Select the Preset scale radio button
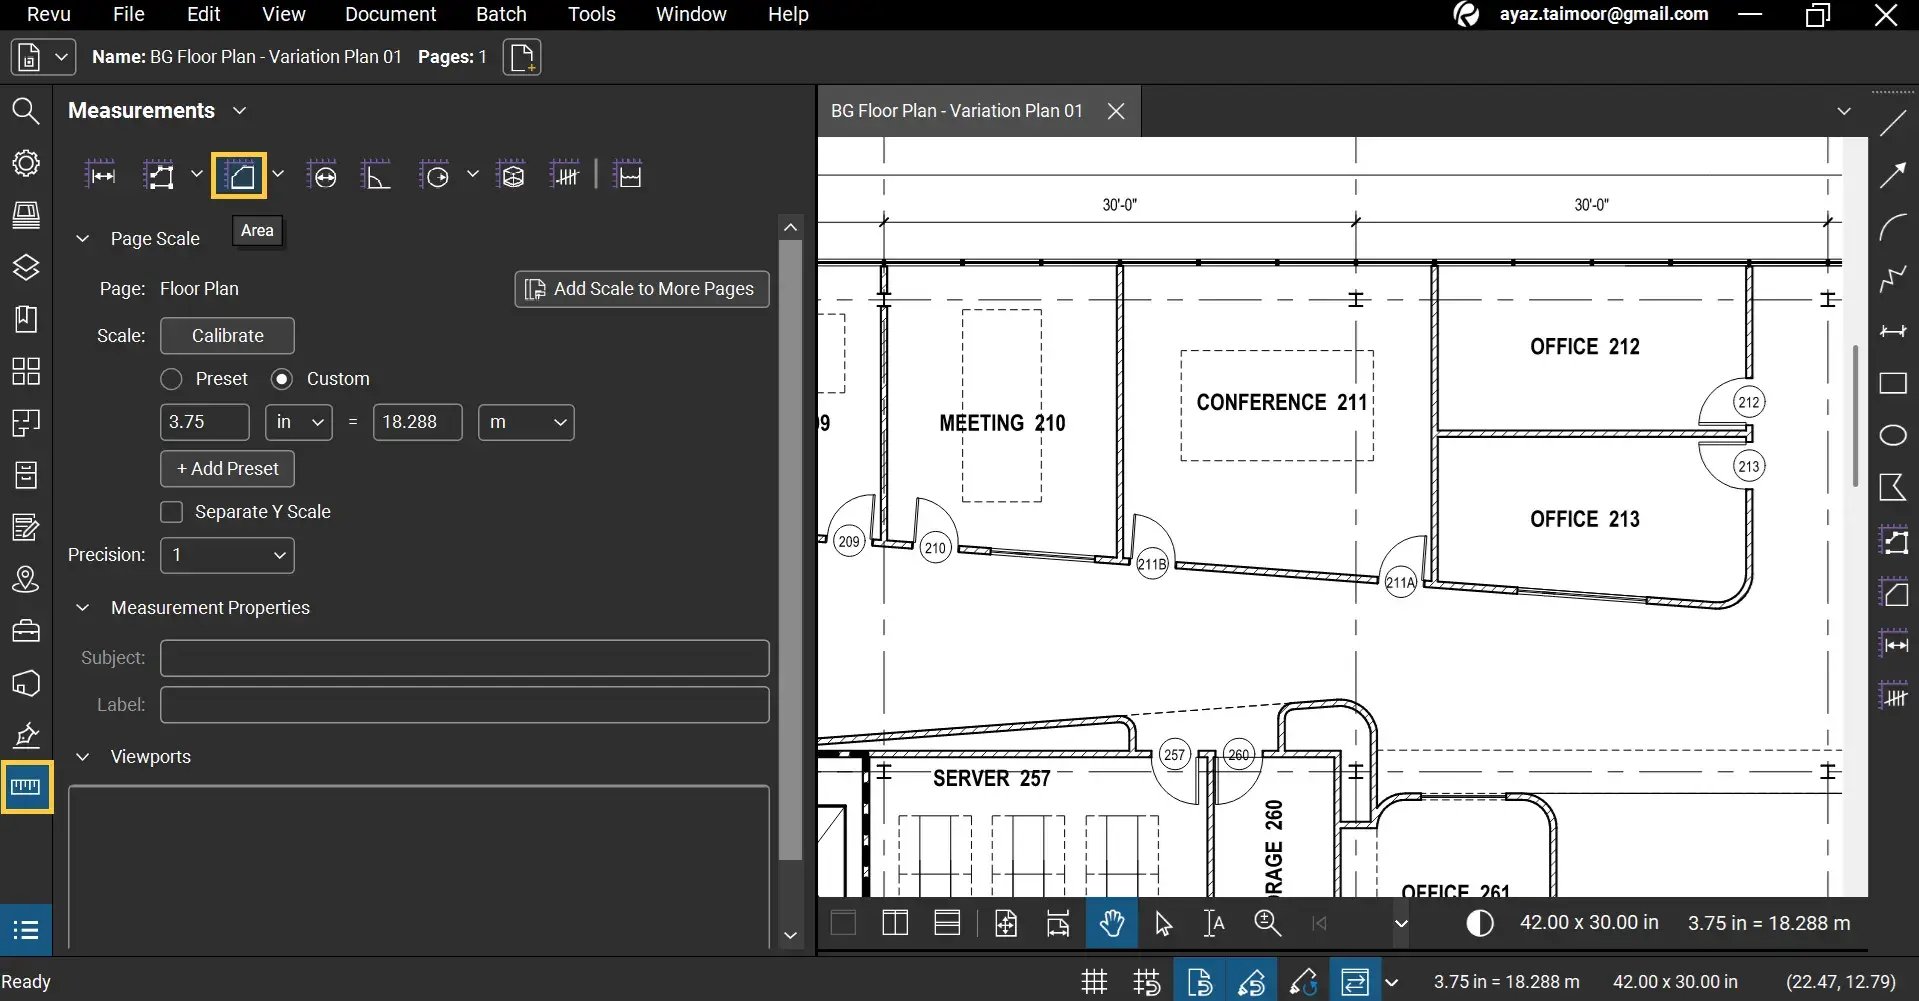Image resolution: width=1919 pixels, height=1001 pixels. point(171,379)
